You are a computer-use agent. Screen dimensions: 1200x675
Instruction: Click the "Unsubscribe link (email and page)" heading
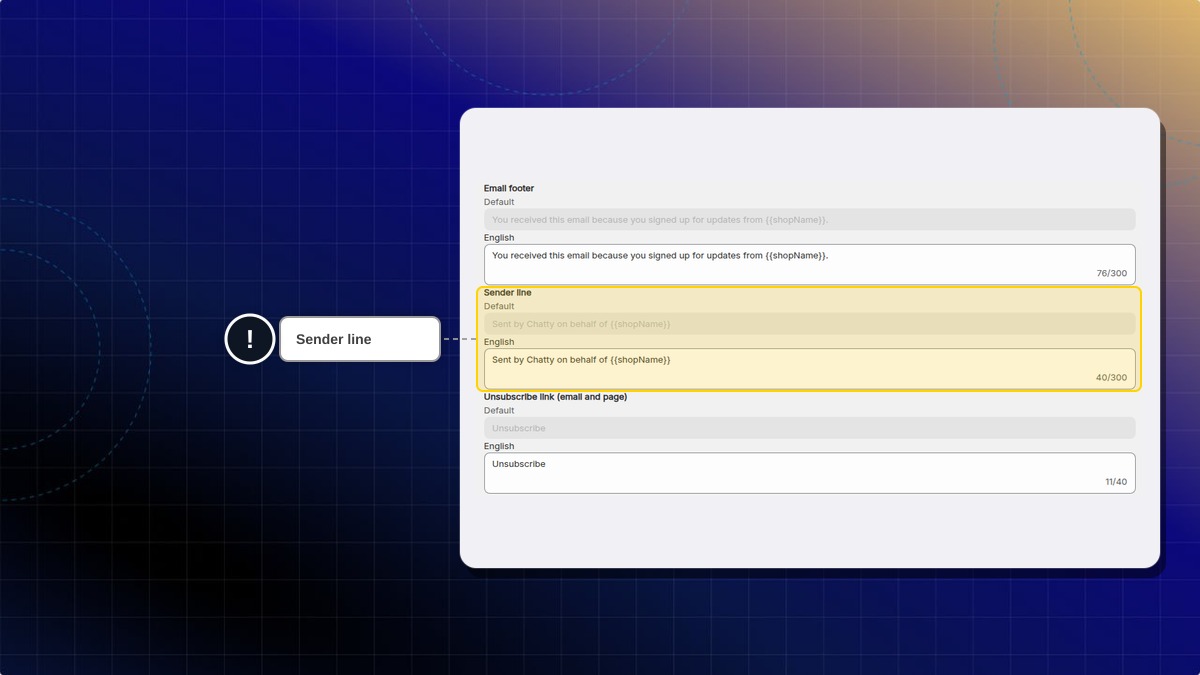[x=555, y=397]
